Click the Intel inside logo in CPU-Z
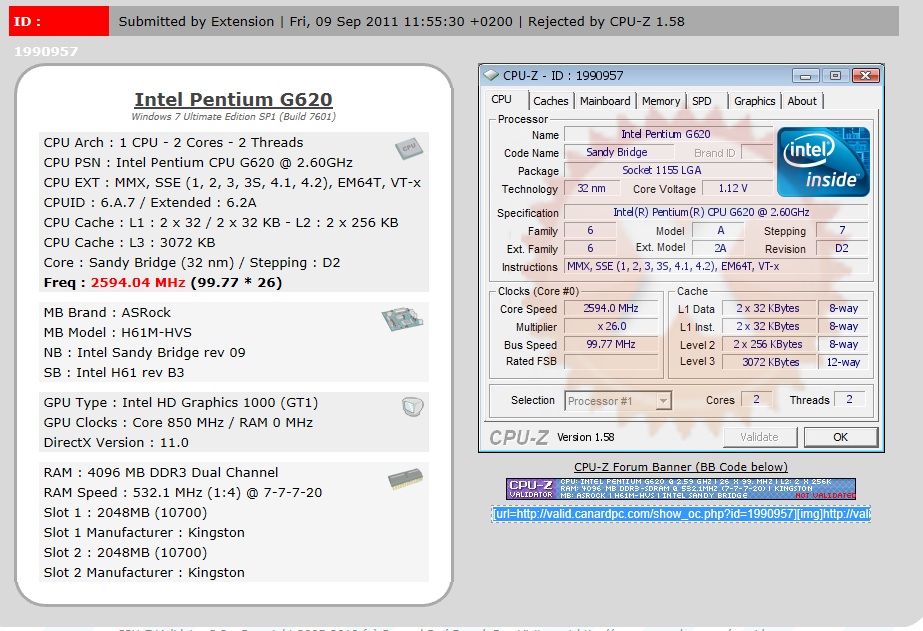This screenshot has height=631, width=923. pos(823,161)
